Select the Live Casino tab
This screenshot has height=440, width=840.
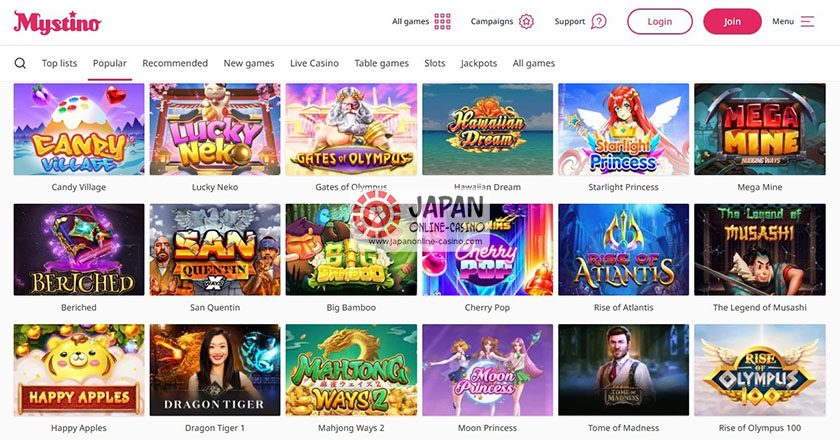pyautogui.click(x=314, y=63)
